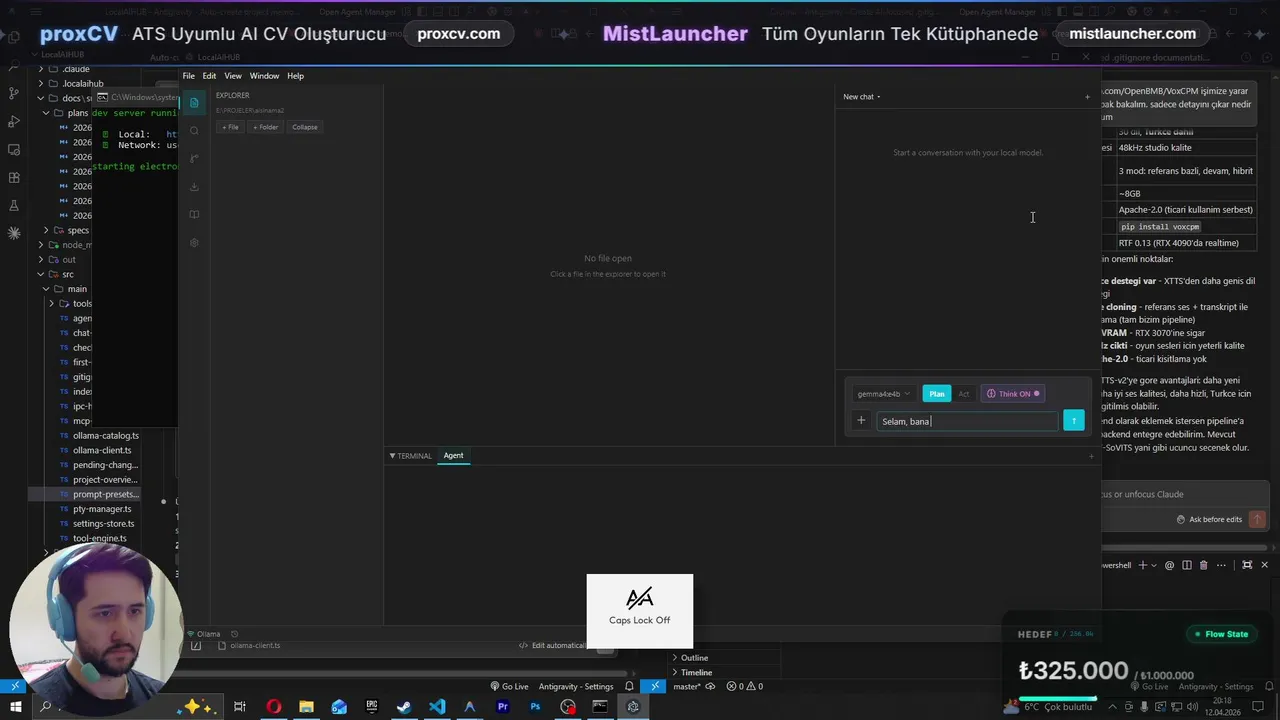Viewport: 1280px width, 720px height.
Task: Click the Flow State overlay button
Action: 1221,634
